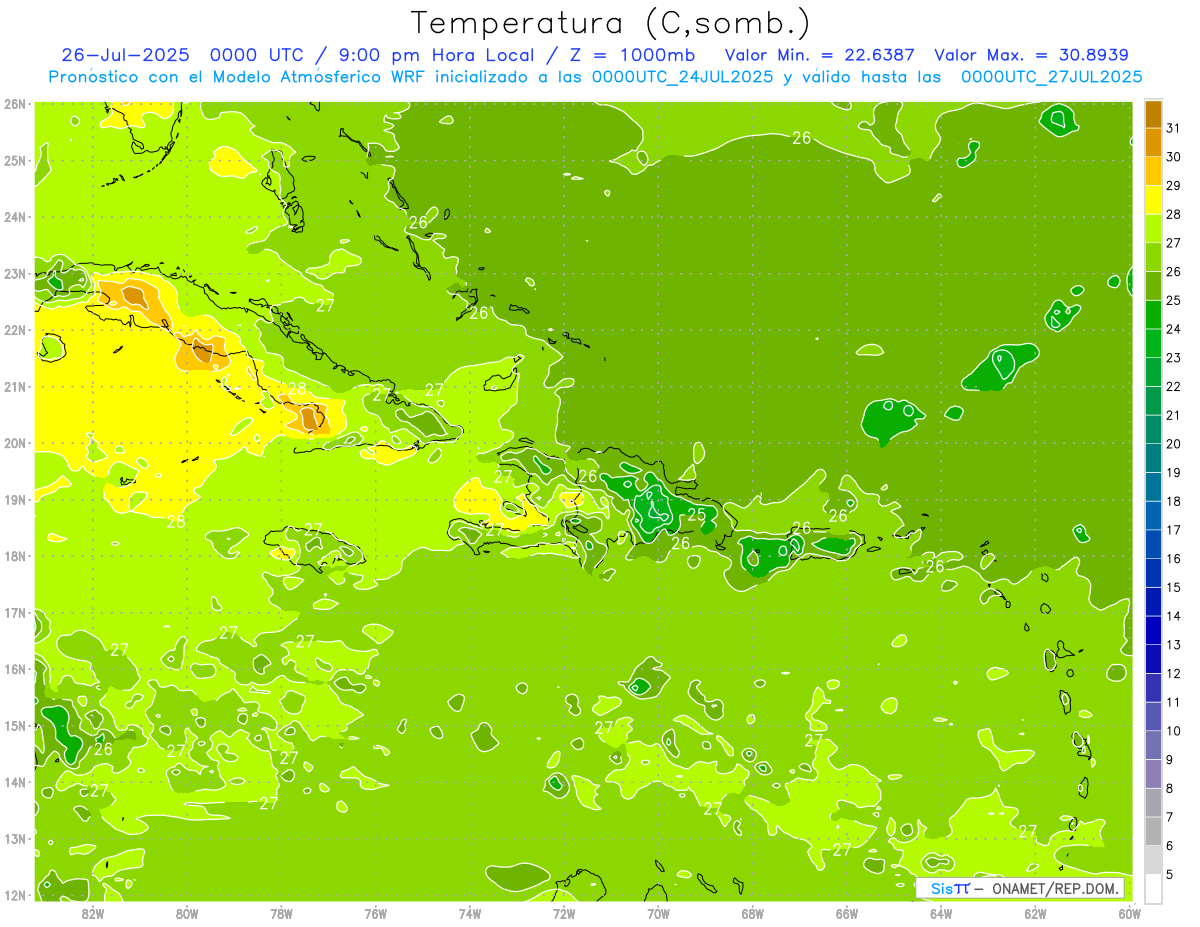Click the SisPi ONAMET/REP.DOM. logo box

[x=1020, y=888]
